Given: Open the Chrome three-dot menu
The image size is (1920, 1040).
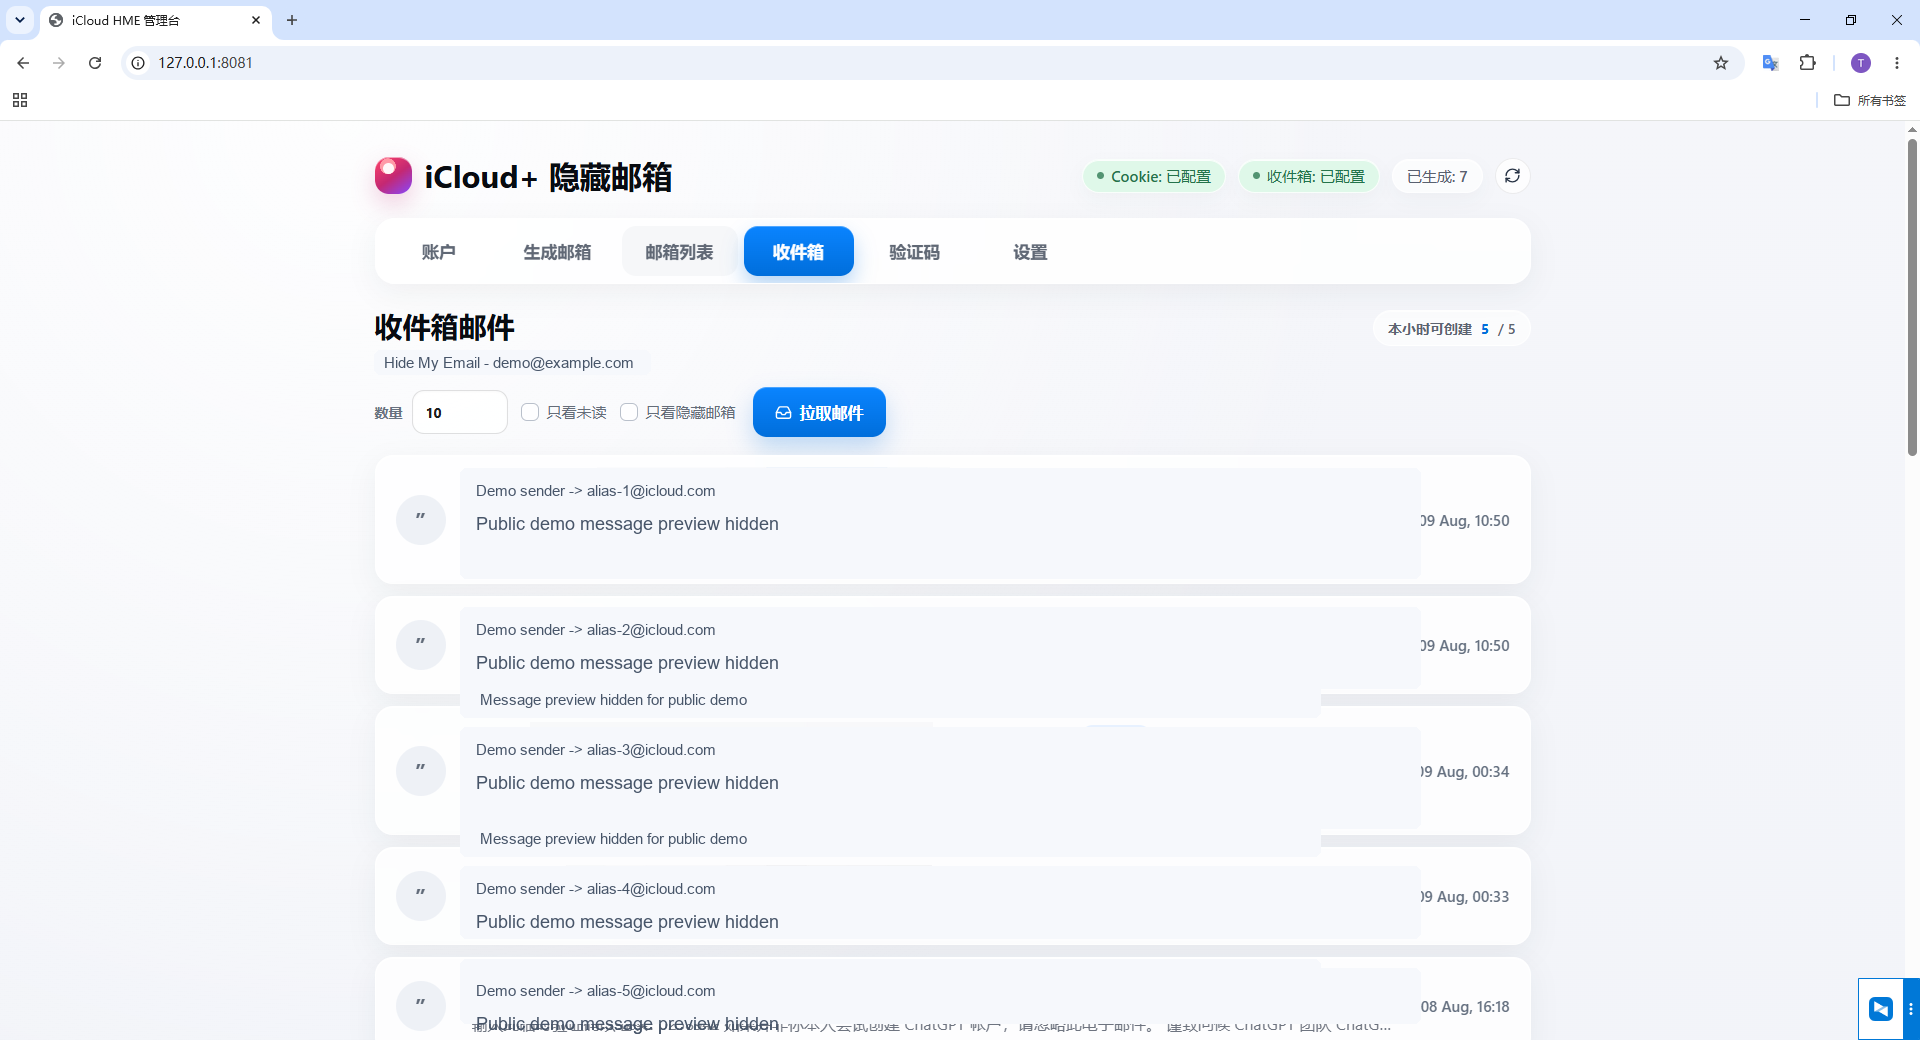Looking at the screenshot, I should [x=1897, y=63].
